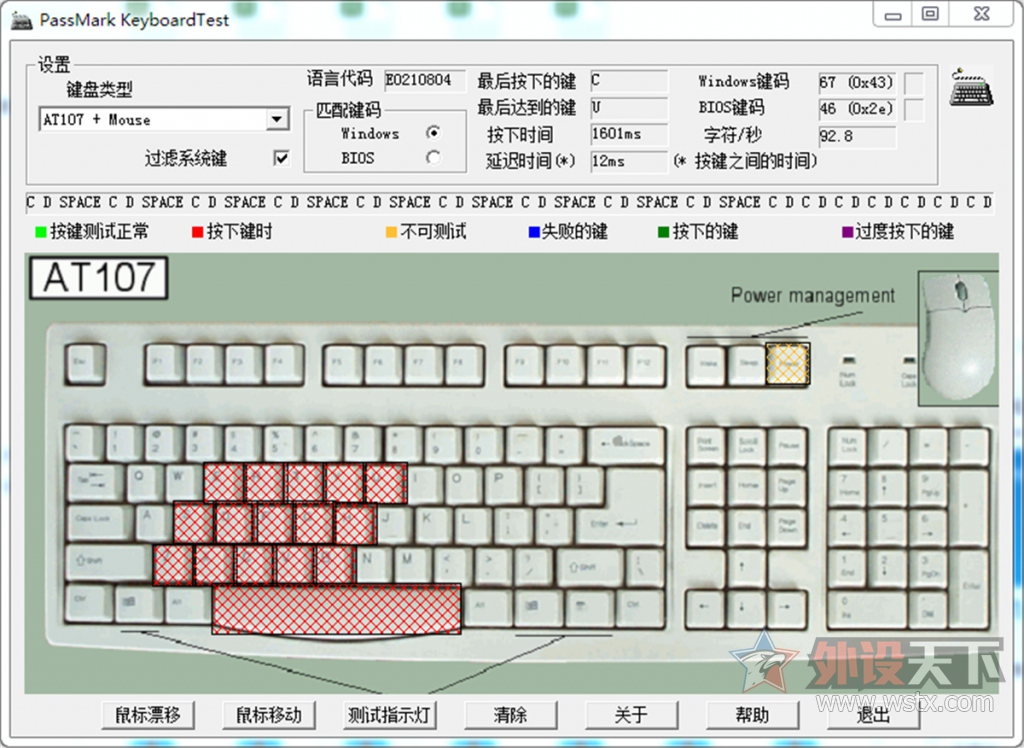The width and height of the screenshot is (1024, 748).
Task: Click the Windows键码 field showing 67 (0x43)
Action: [x=857, y=82]
